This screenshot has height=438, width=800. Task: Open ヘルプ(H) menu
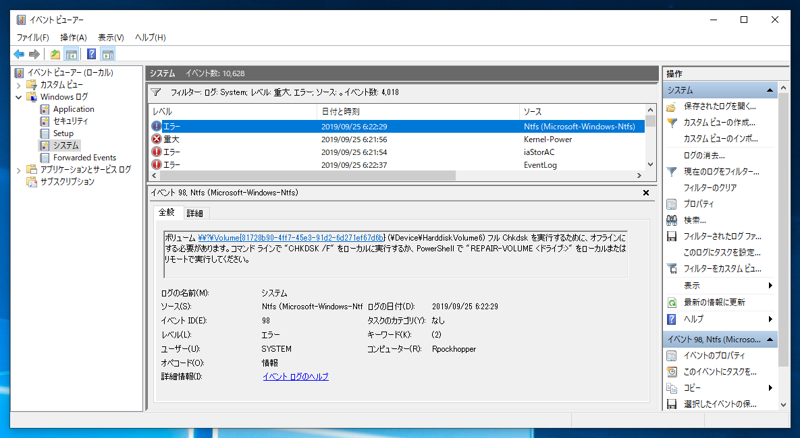150,37
